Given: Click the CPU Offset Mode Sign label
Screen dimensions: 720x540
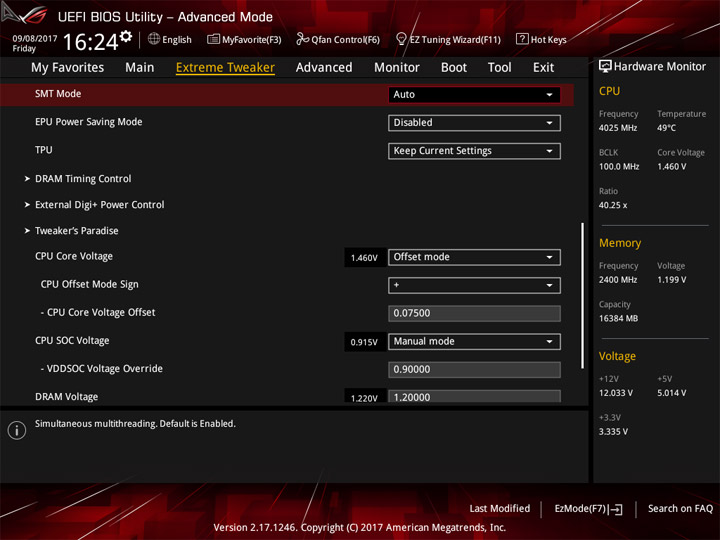Looking at the screenshot, I should [90, 285].
